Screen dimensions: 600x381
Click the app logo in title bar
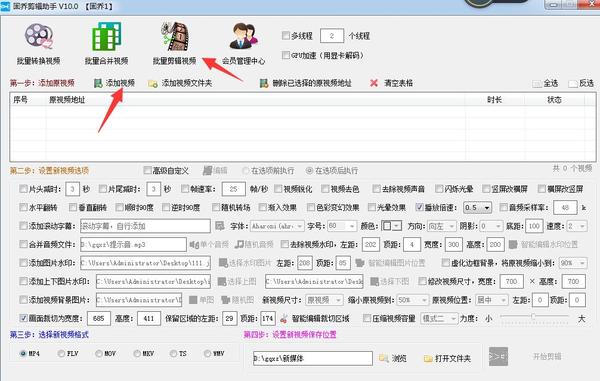point(5,6)
